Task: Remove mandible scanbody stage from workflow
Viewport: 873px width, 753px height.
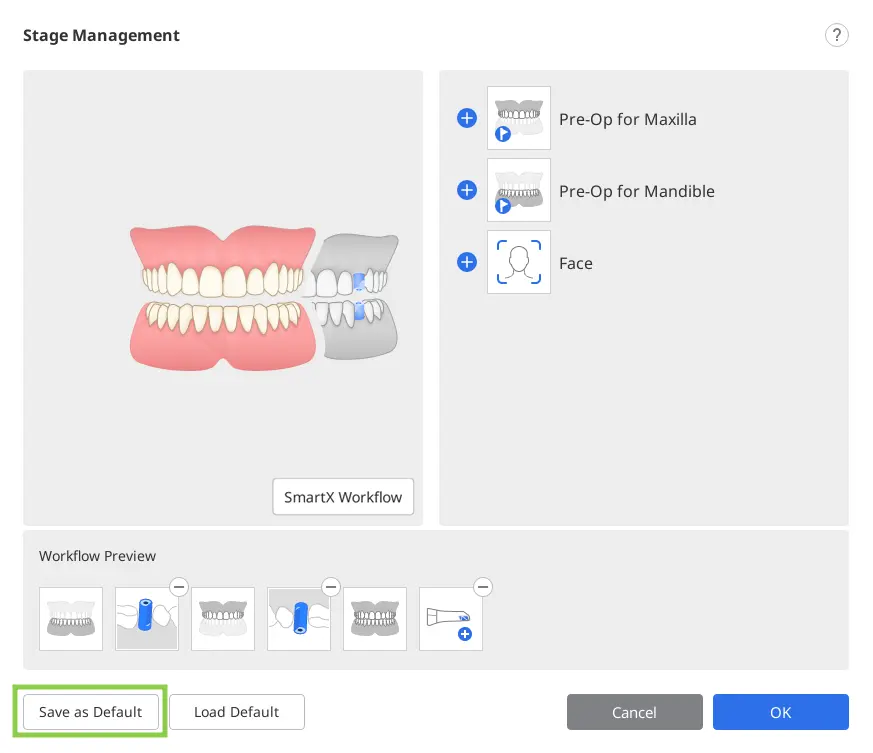Action: pos(179,586)
